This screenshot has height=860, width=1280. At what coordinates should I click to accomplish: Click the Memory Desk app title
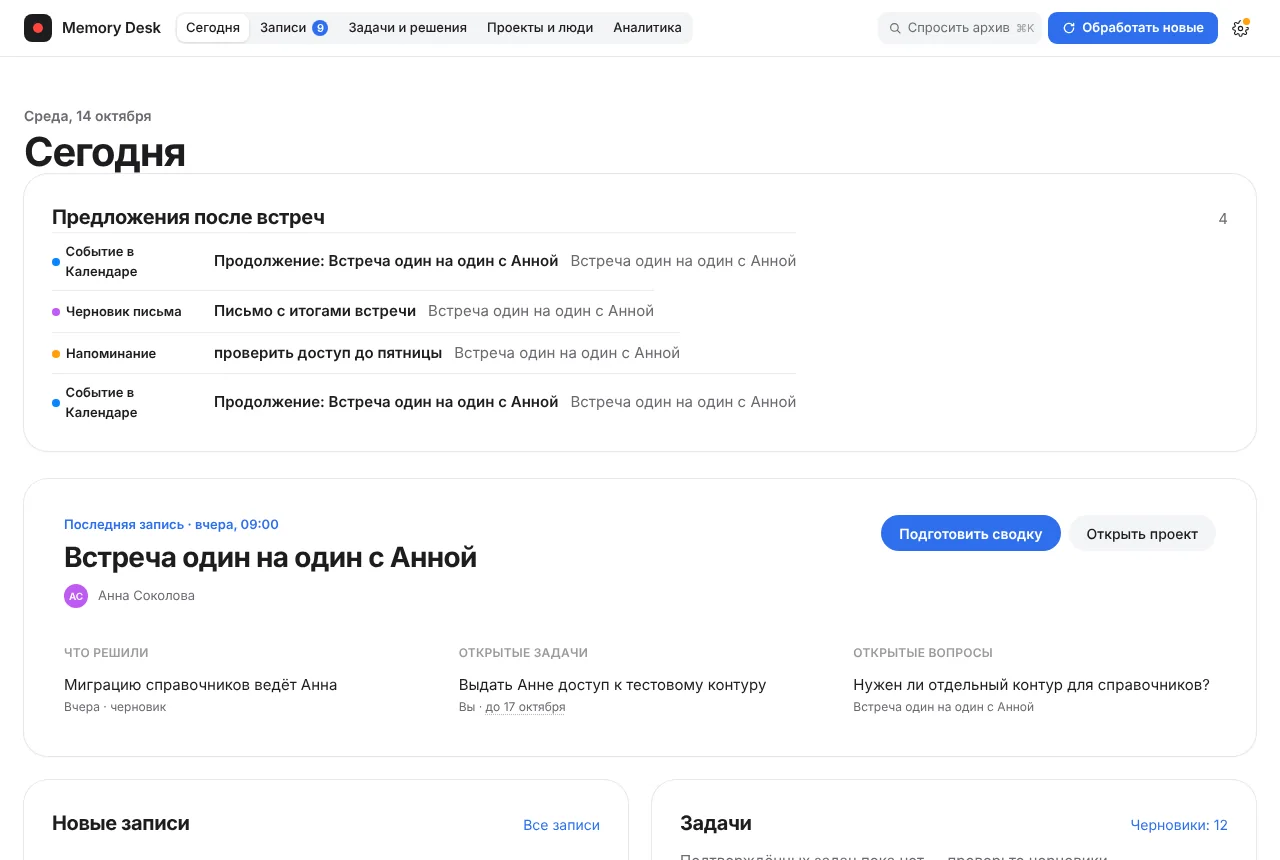point(111,28)
